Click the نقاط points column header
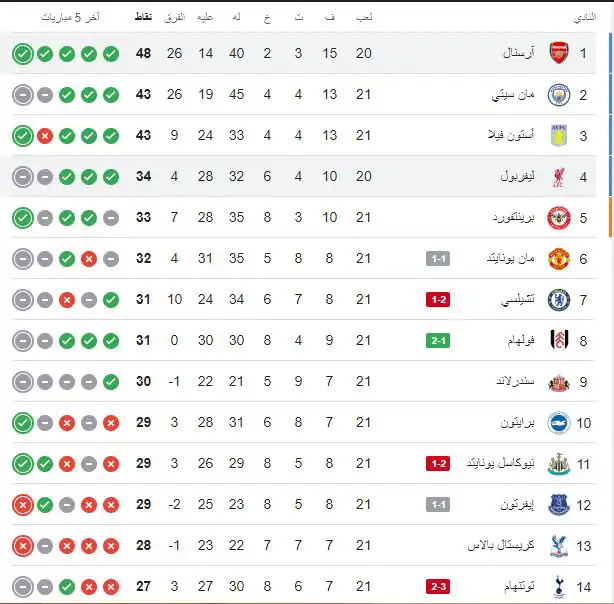The width and height of the screenshot is (614, 604). 143,19
